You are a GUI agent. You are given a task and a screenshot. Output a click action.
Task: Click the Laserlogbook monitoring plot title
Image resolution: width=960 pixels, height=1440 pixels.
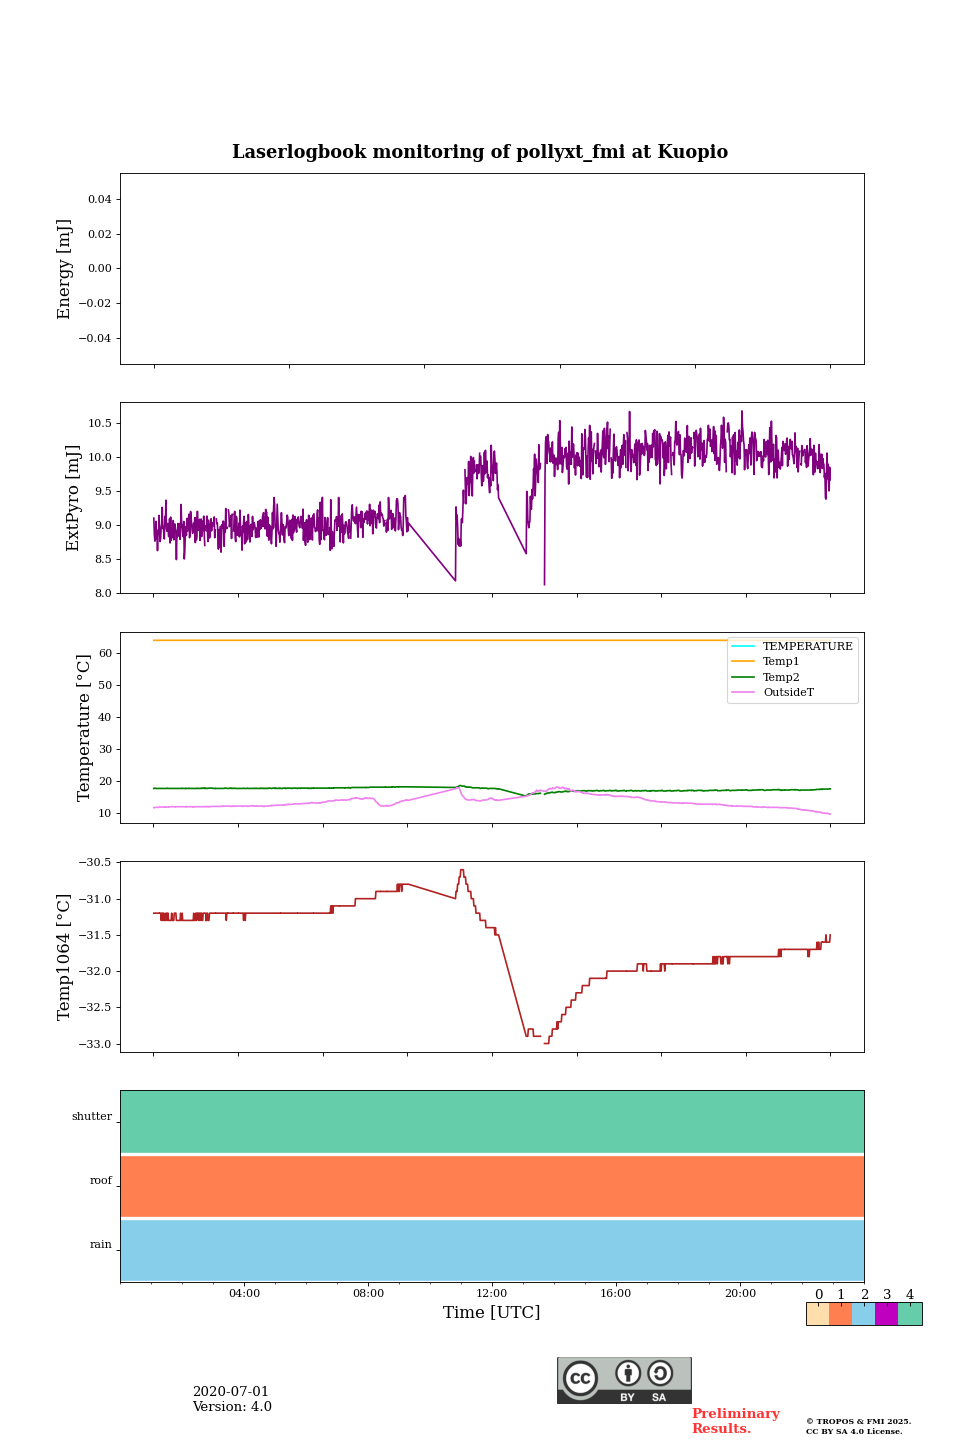480,152
